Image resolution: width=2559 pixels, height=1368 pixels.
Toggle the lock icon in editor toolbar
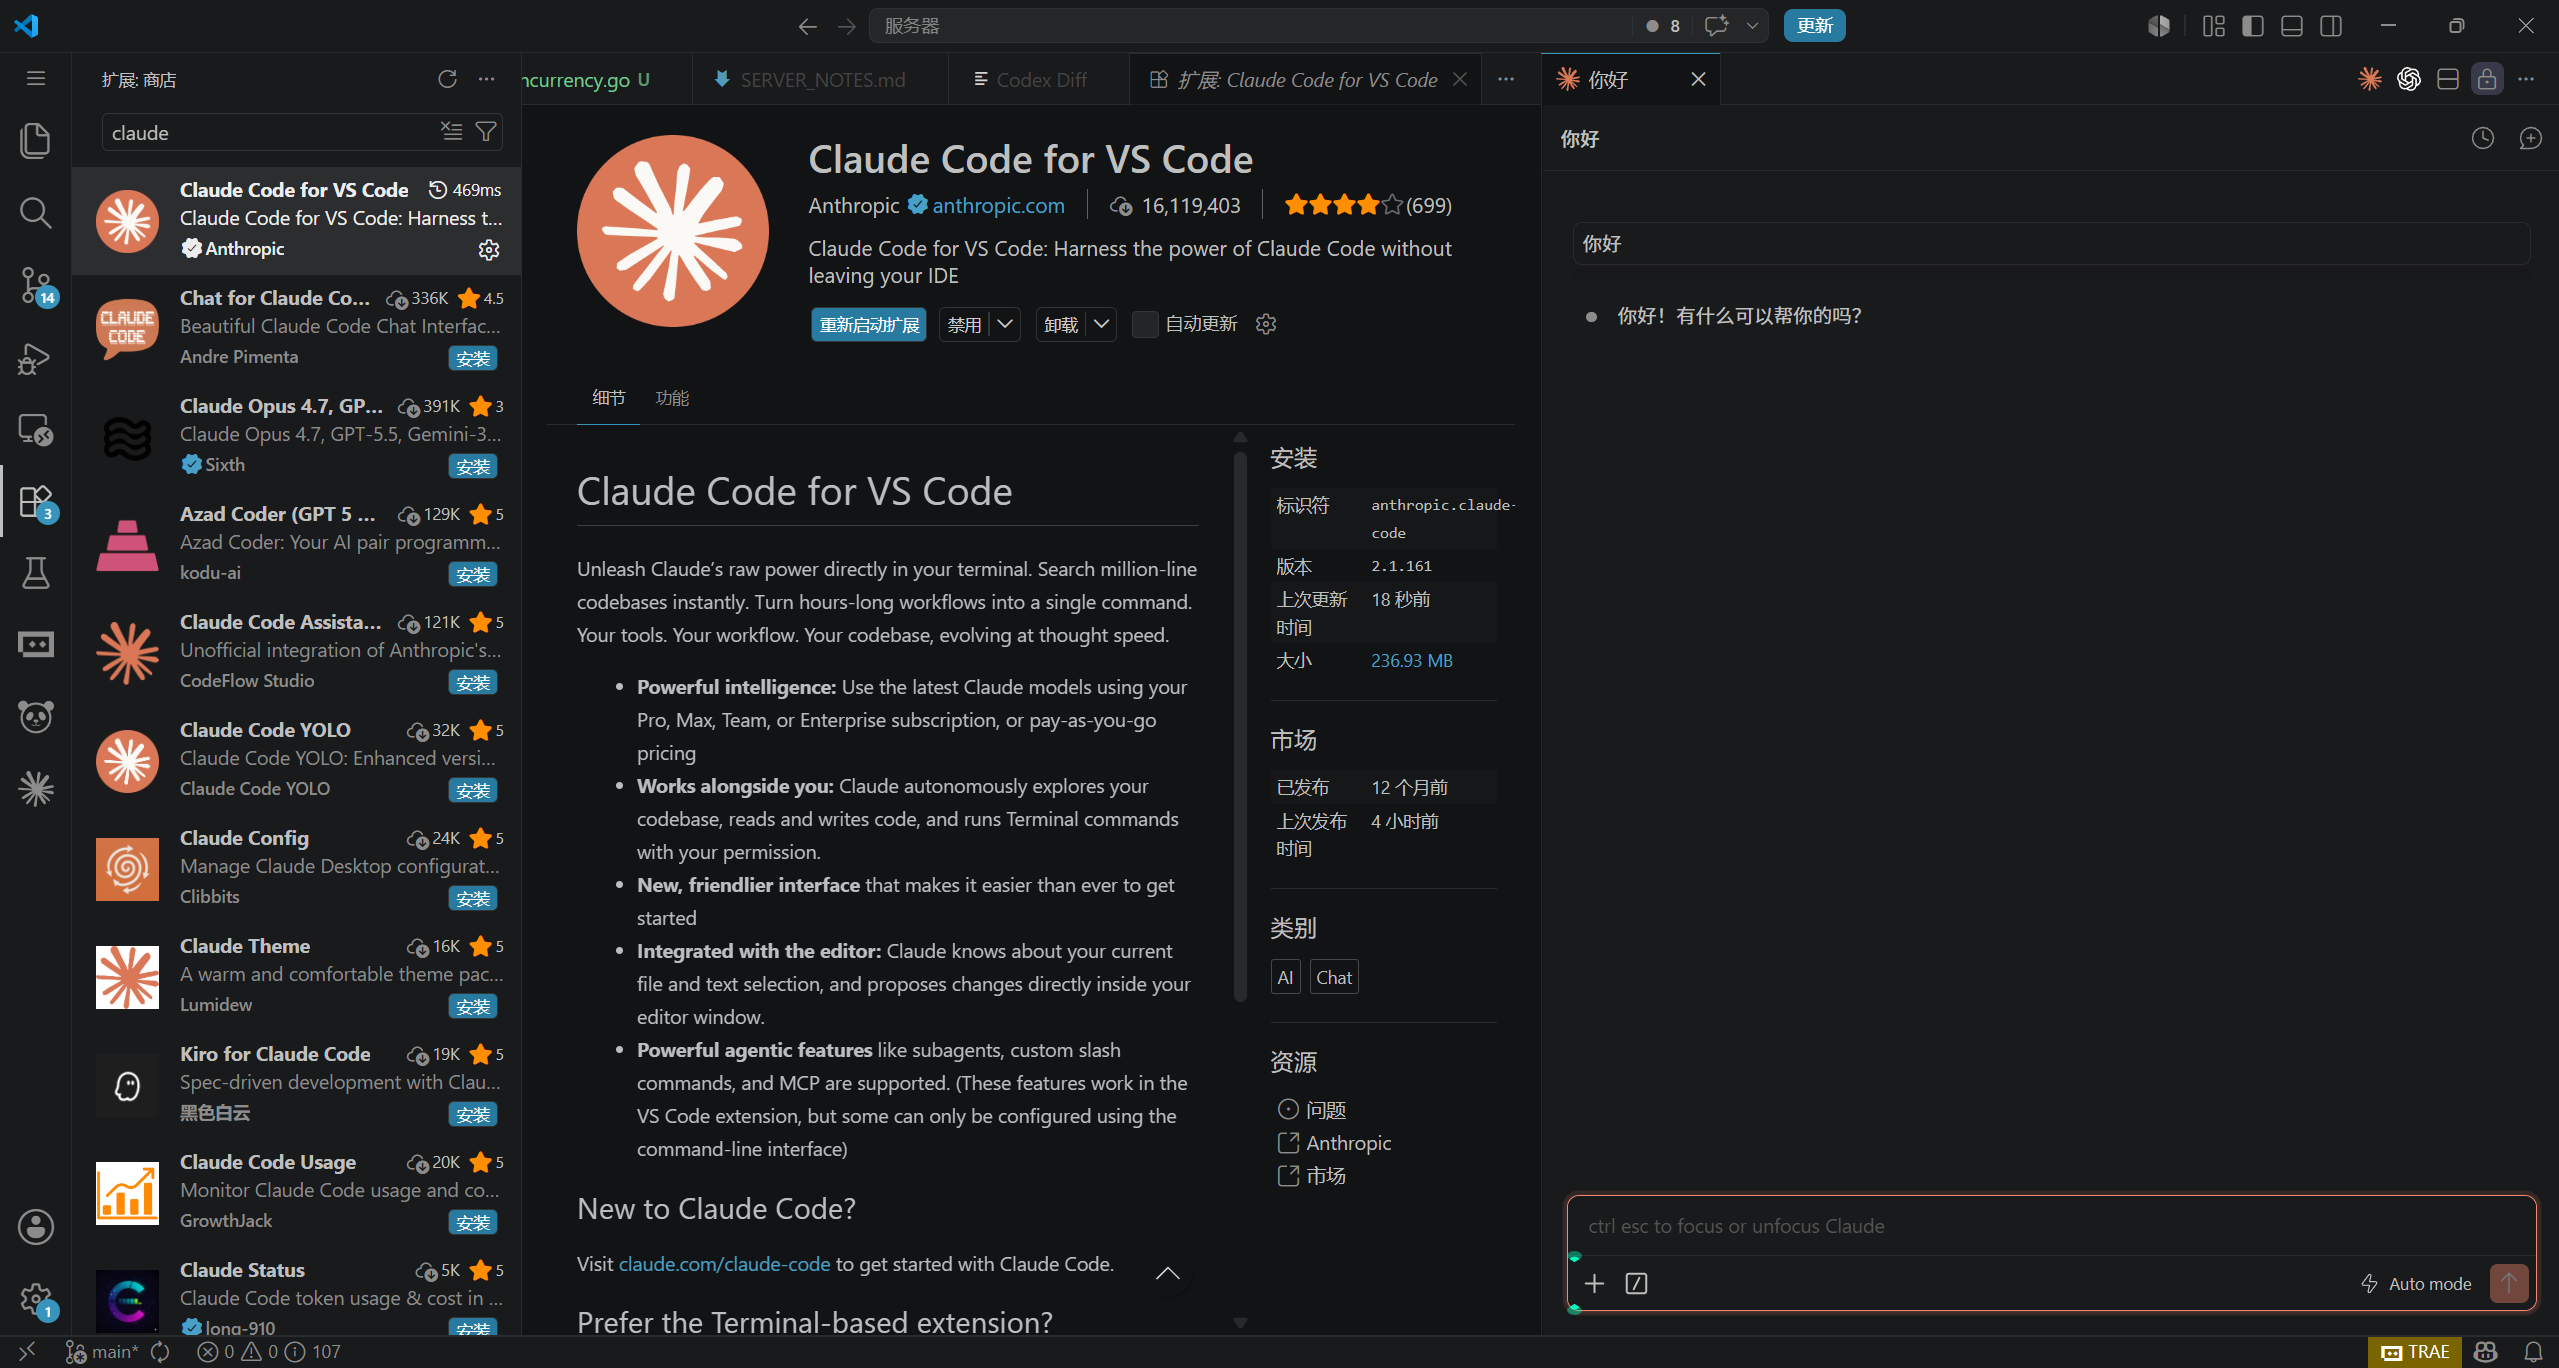coord(2487,79)
